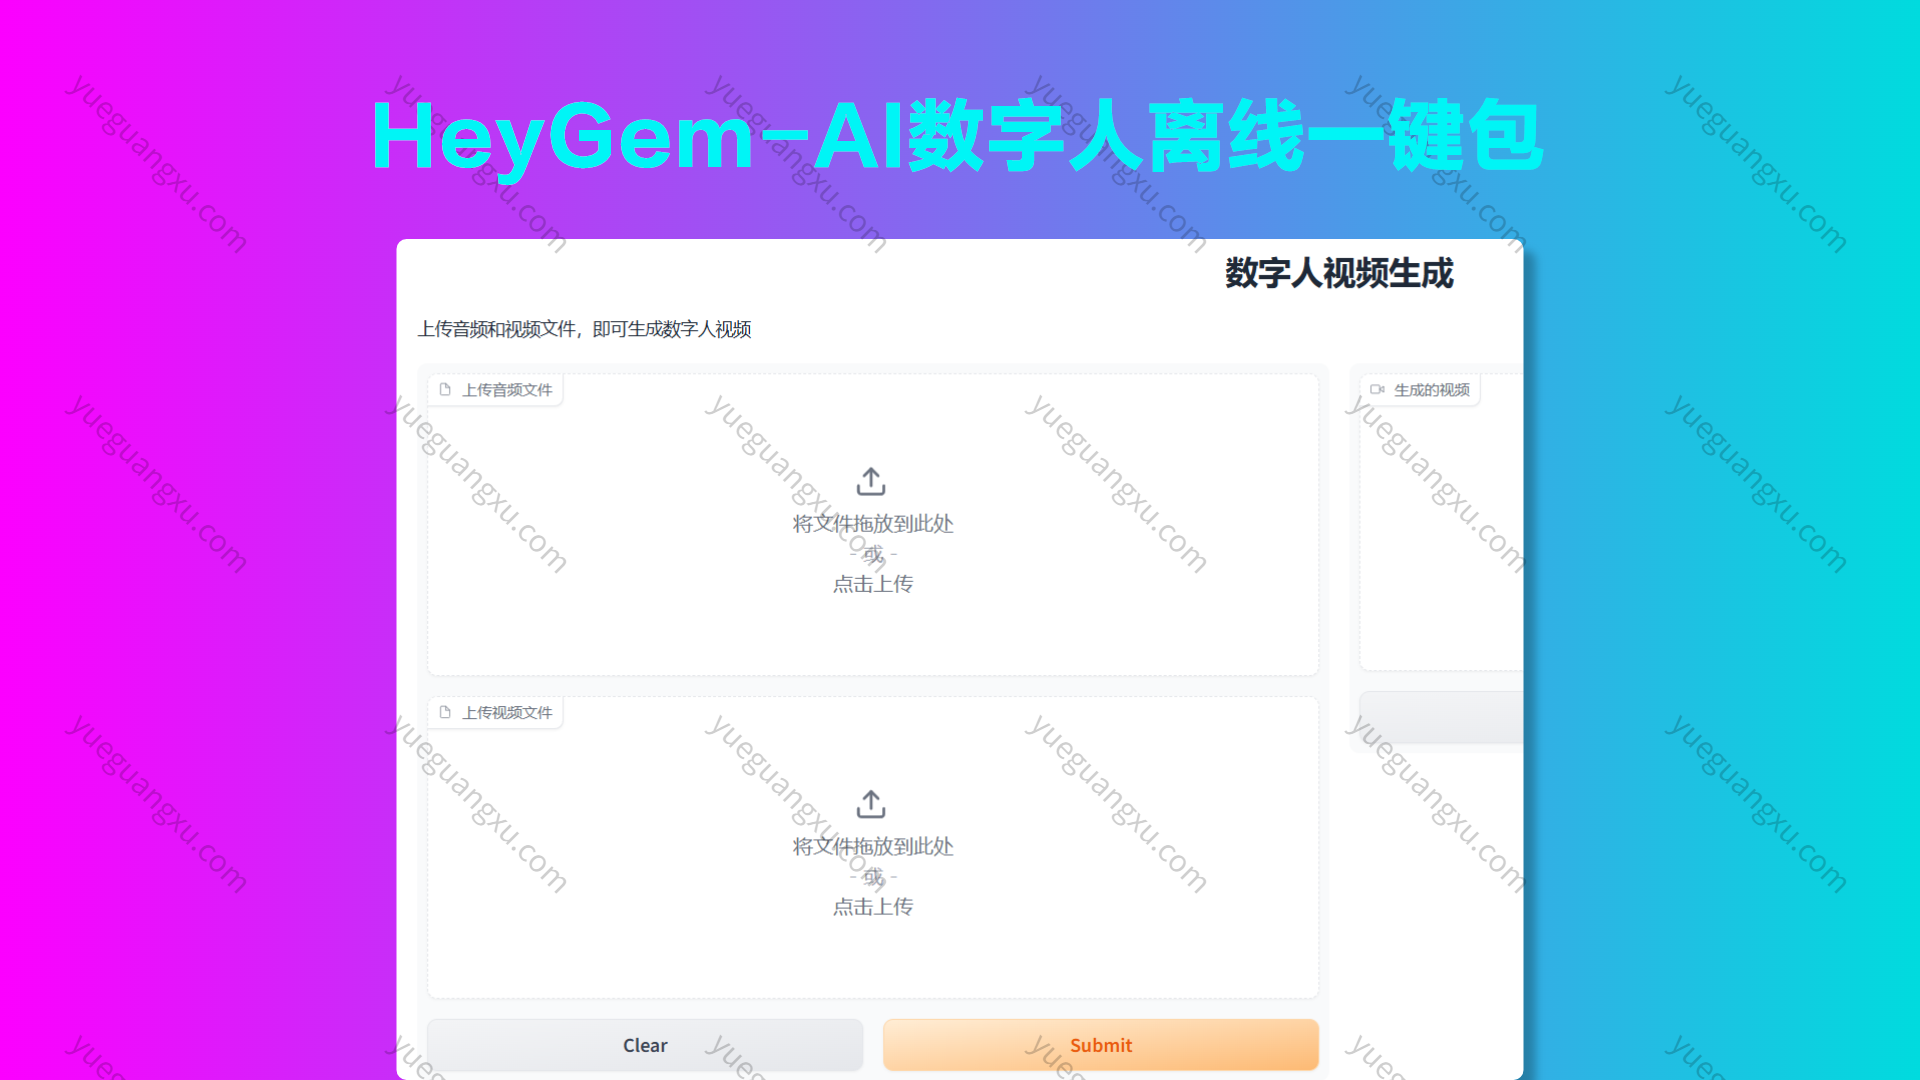Select the 上传视频文件 label tag
1920x1080 pixels.
[506, 713]
